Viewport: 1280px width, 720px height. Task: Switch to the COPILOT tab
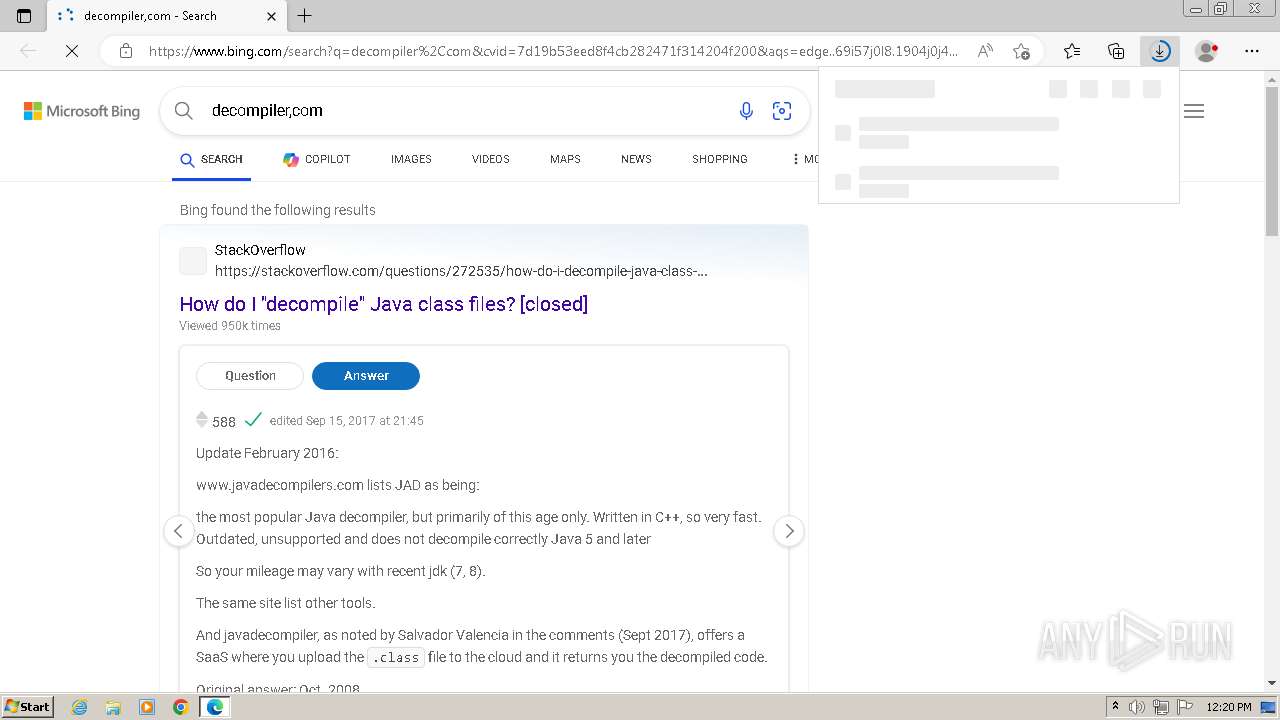(x=316, y=159)
